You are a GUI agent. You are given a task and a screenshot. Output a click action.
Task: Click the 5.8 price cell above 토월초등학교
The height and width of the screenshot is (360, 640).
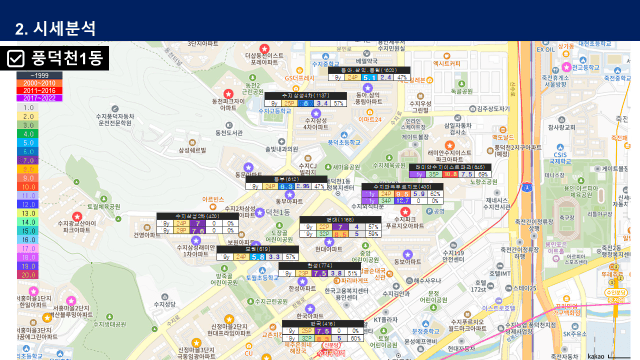tap(258, 257)
